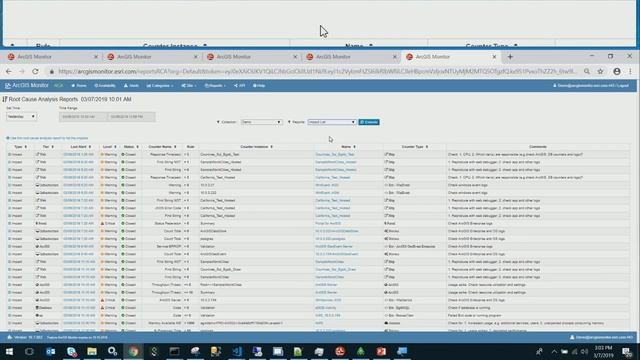This screenshot has width=640, height=360.
Task: Reload the page with the refresh icon
Action: (x=35, y=71)
